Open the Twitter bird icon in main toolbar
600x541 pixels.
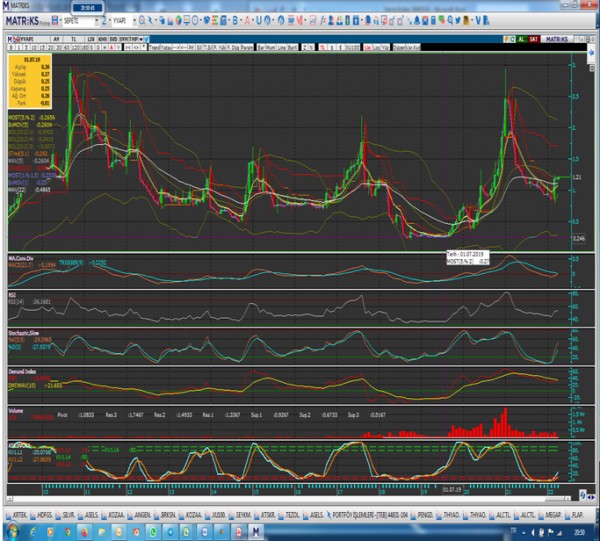click(x=458, y=20)
